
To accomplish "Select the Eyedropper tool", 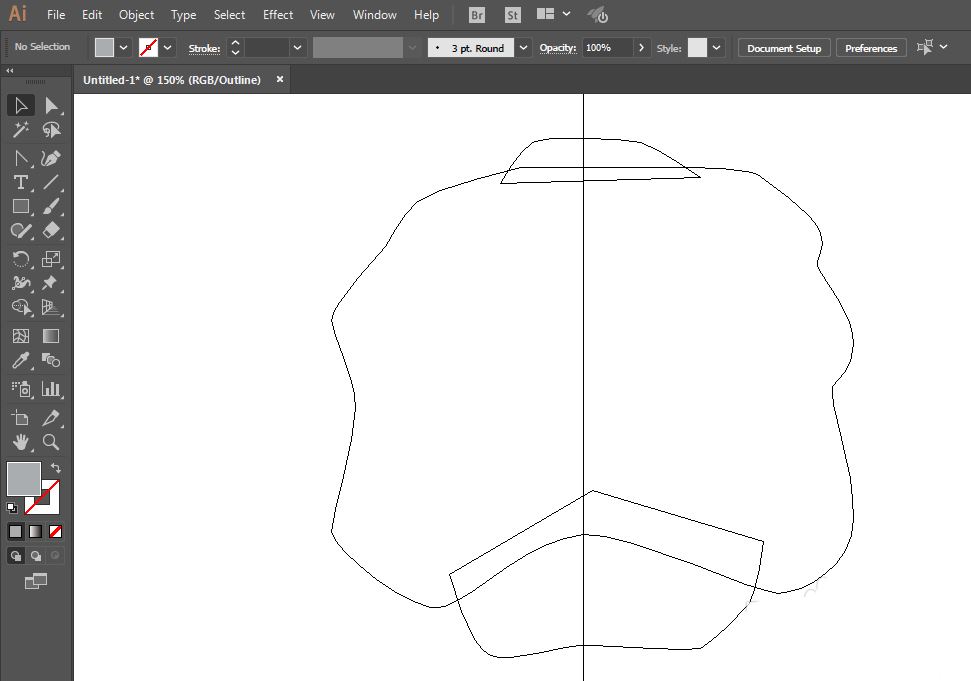I will tap(20, 360).
